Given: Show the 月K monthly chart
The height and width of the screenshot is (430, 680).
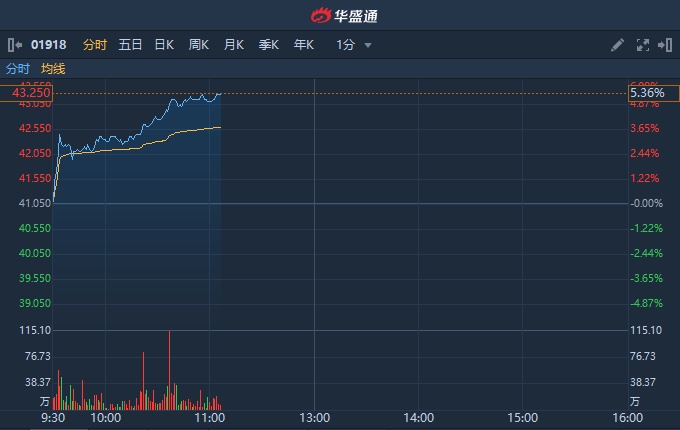Looking at the screenshot, I should point(234,45).
